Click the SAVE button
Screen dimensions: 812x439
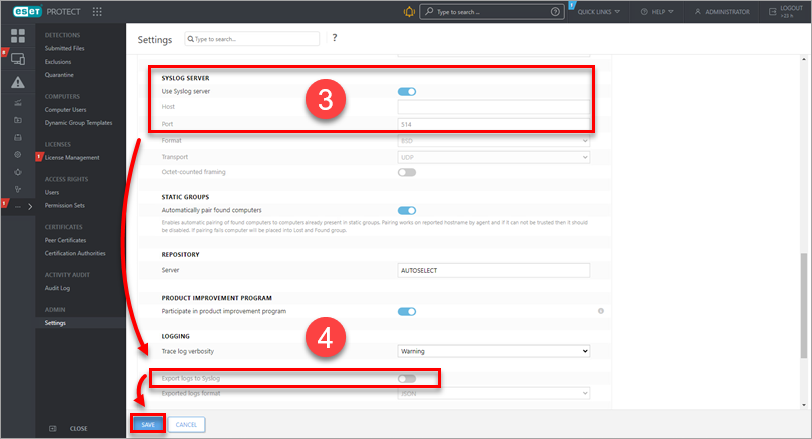[x=148, y=425]
